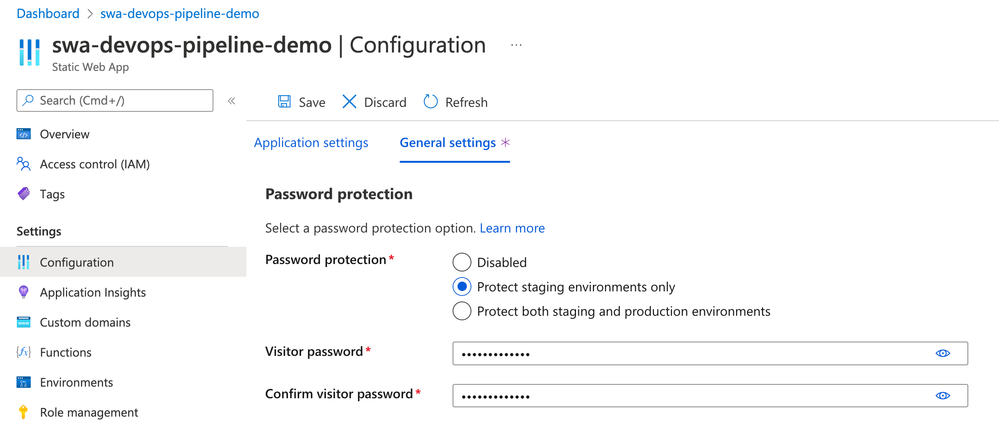Open the Learn more link
The image size is (999, 432).
[x=512, y=228]
